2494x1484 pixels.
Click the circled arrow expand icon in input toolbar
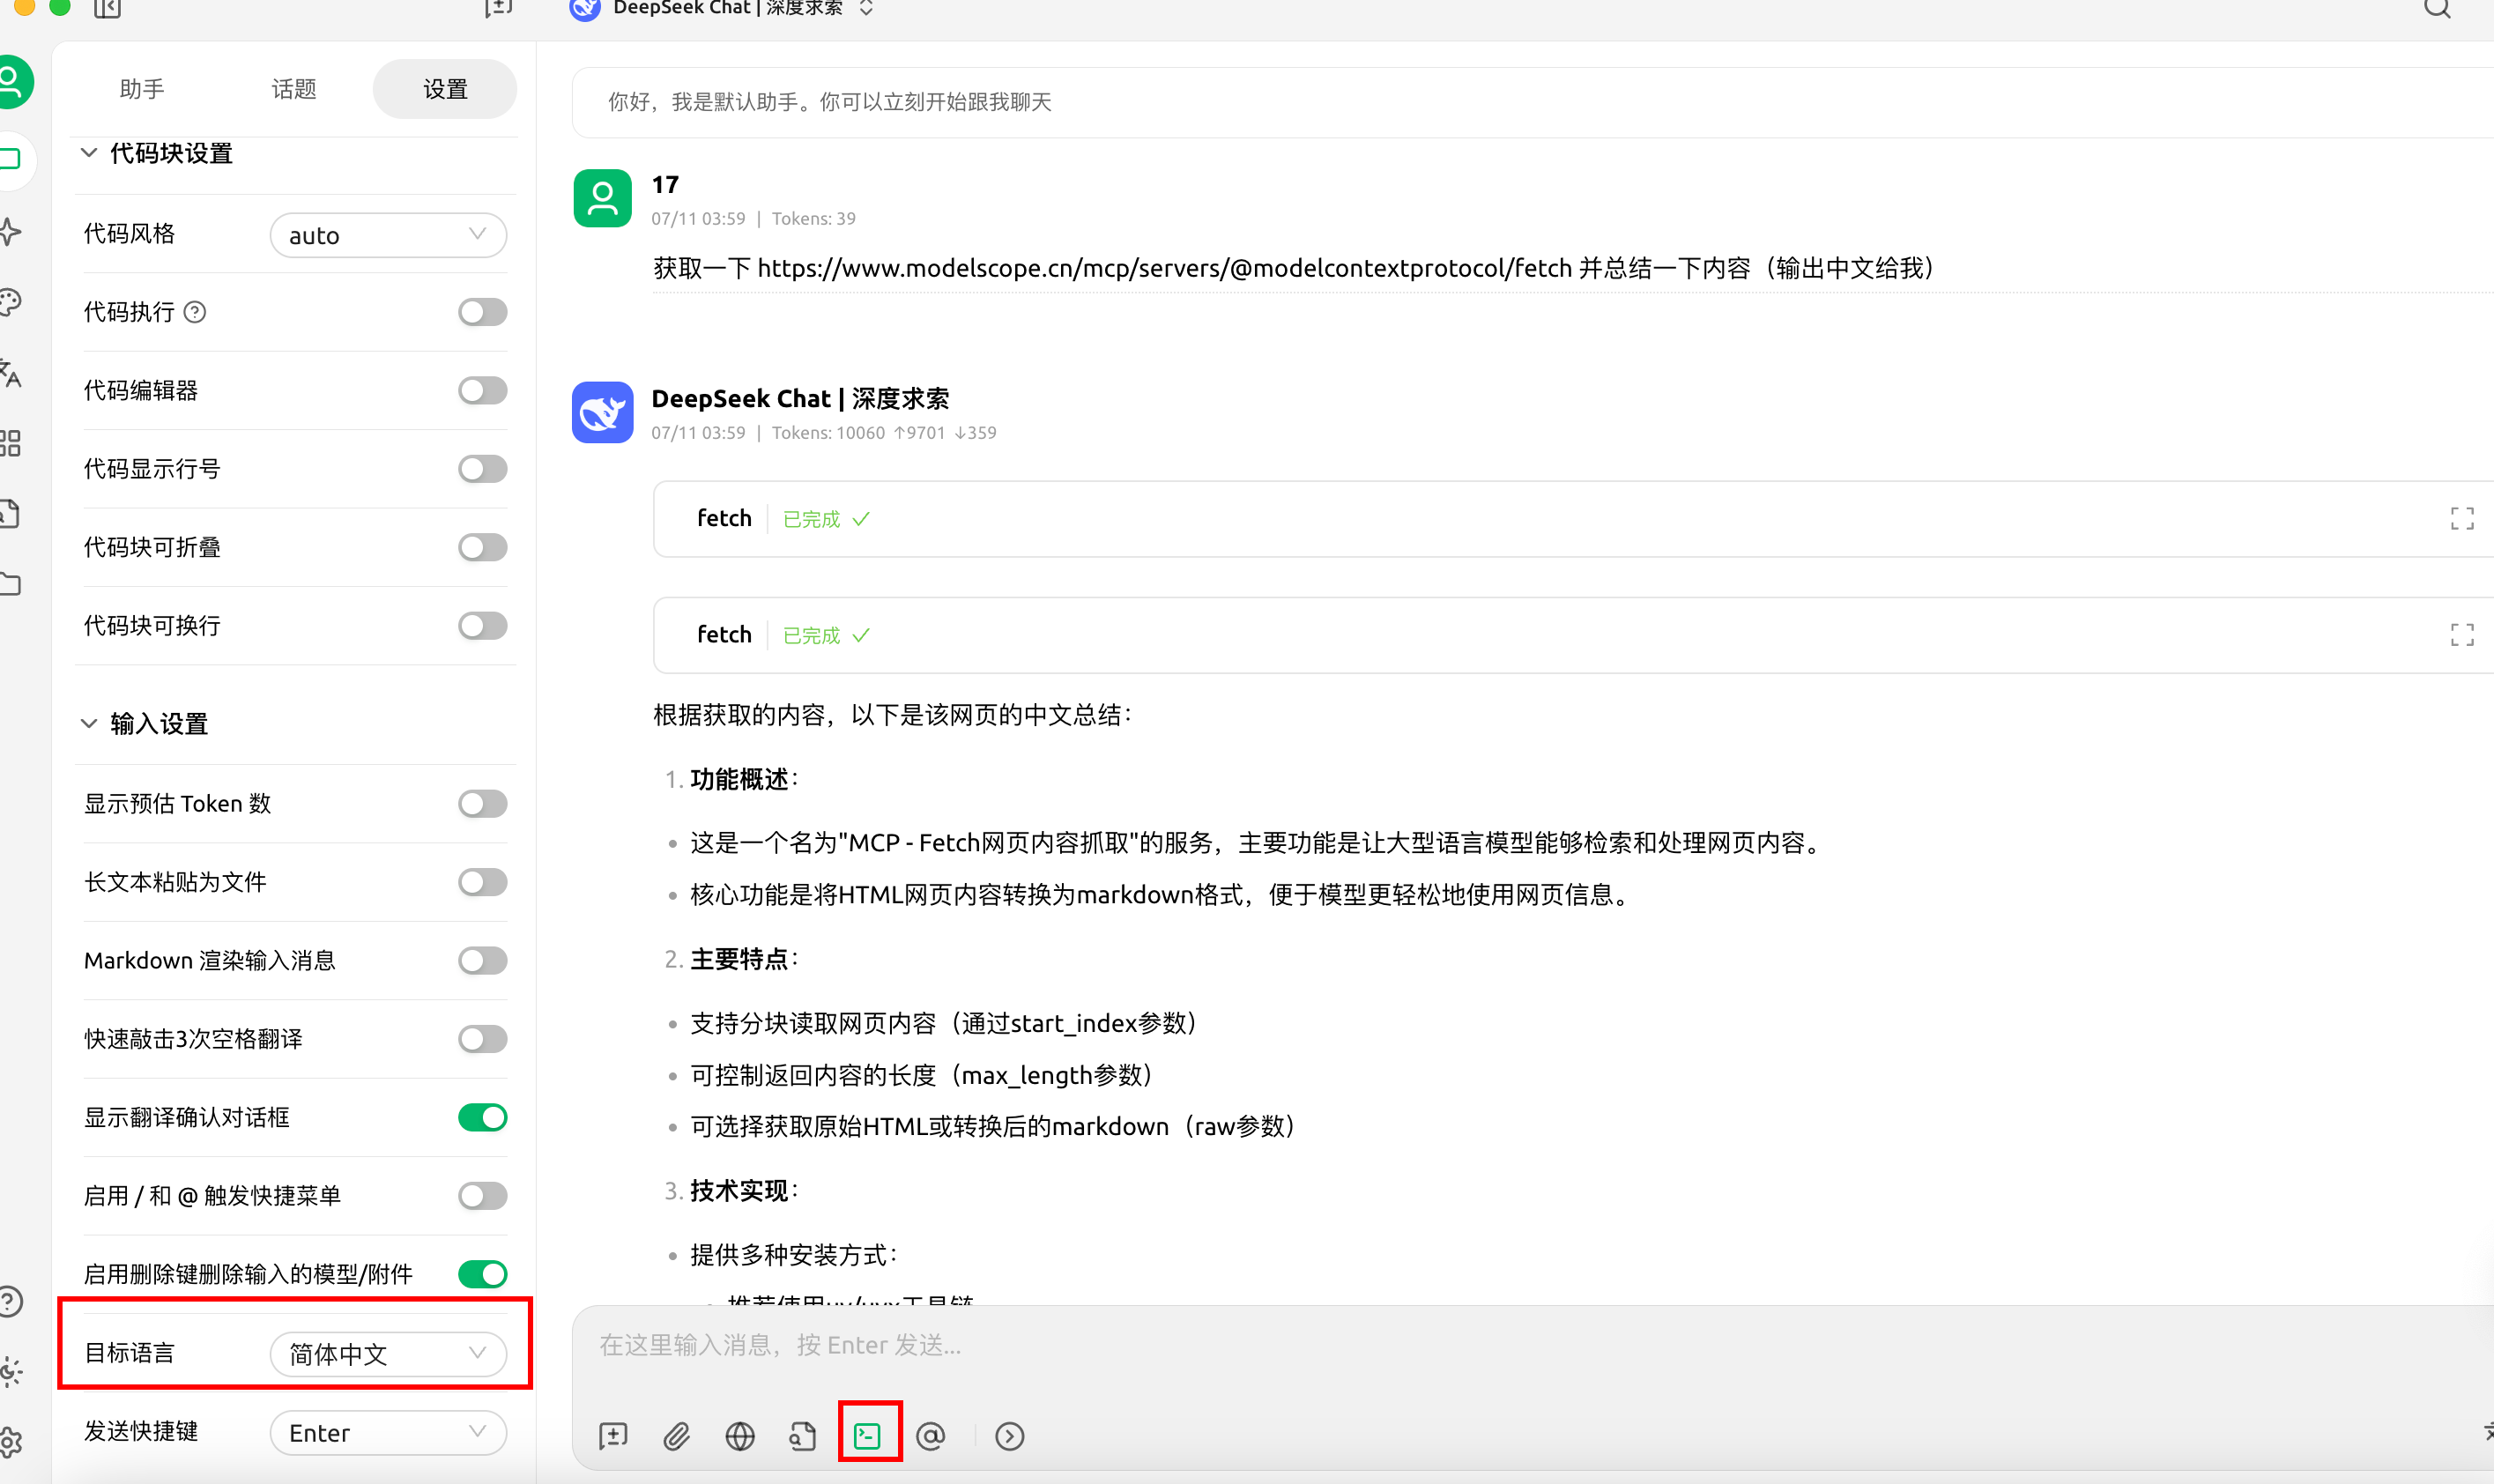(x=1010, y=1436)
